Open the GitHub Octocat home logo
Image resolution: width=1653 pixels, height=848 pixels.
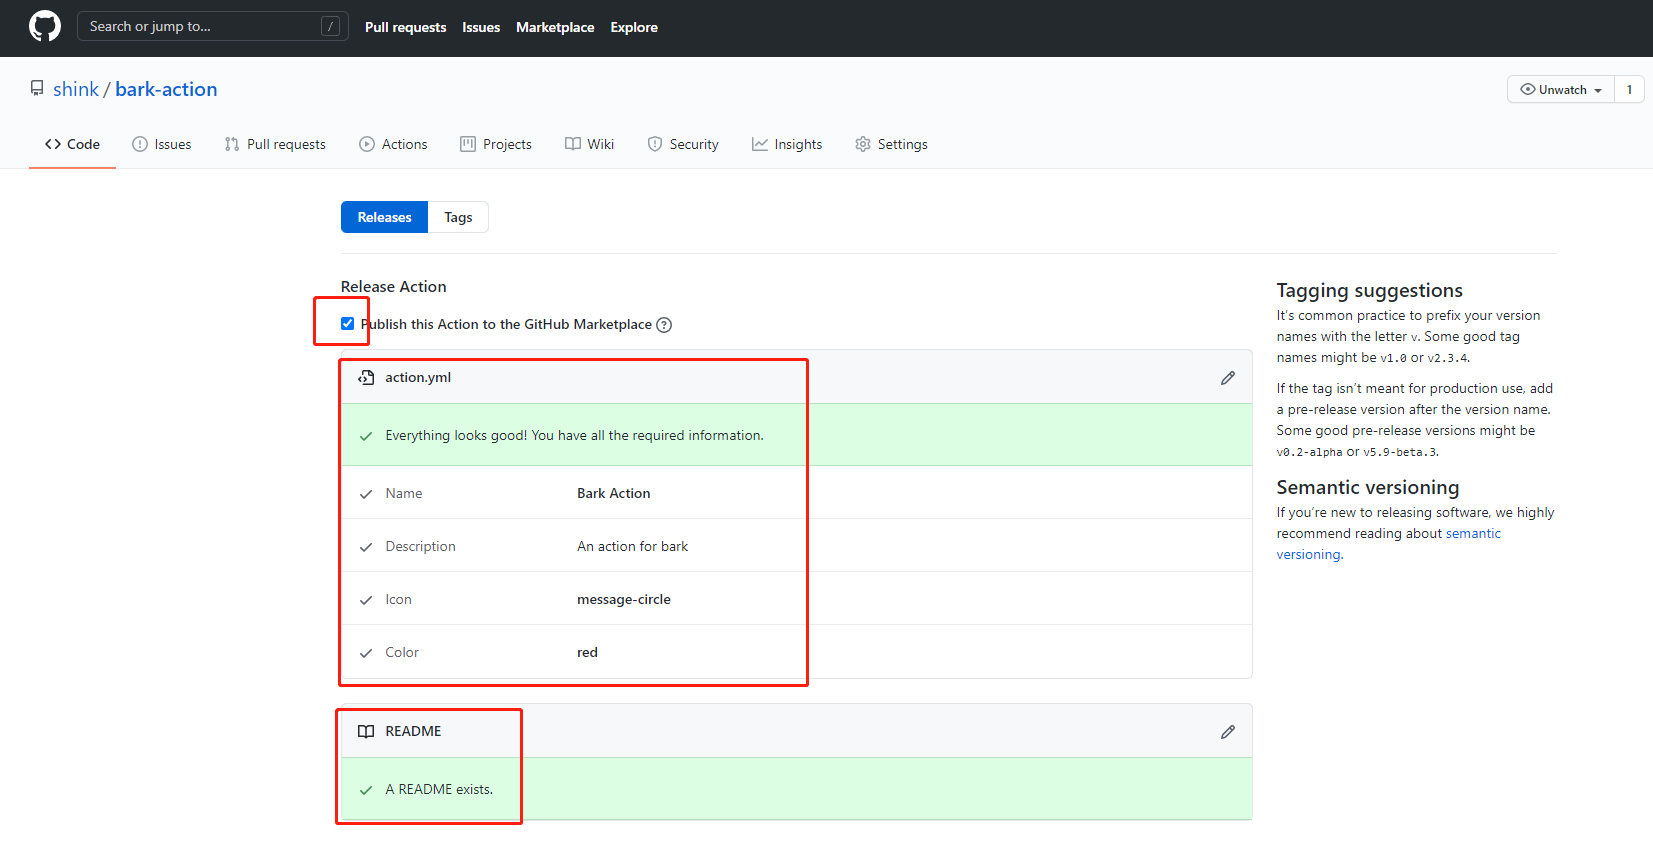(45, 26)
